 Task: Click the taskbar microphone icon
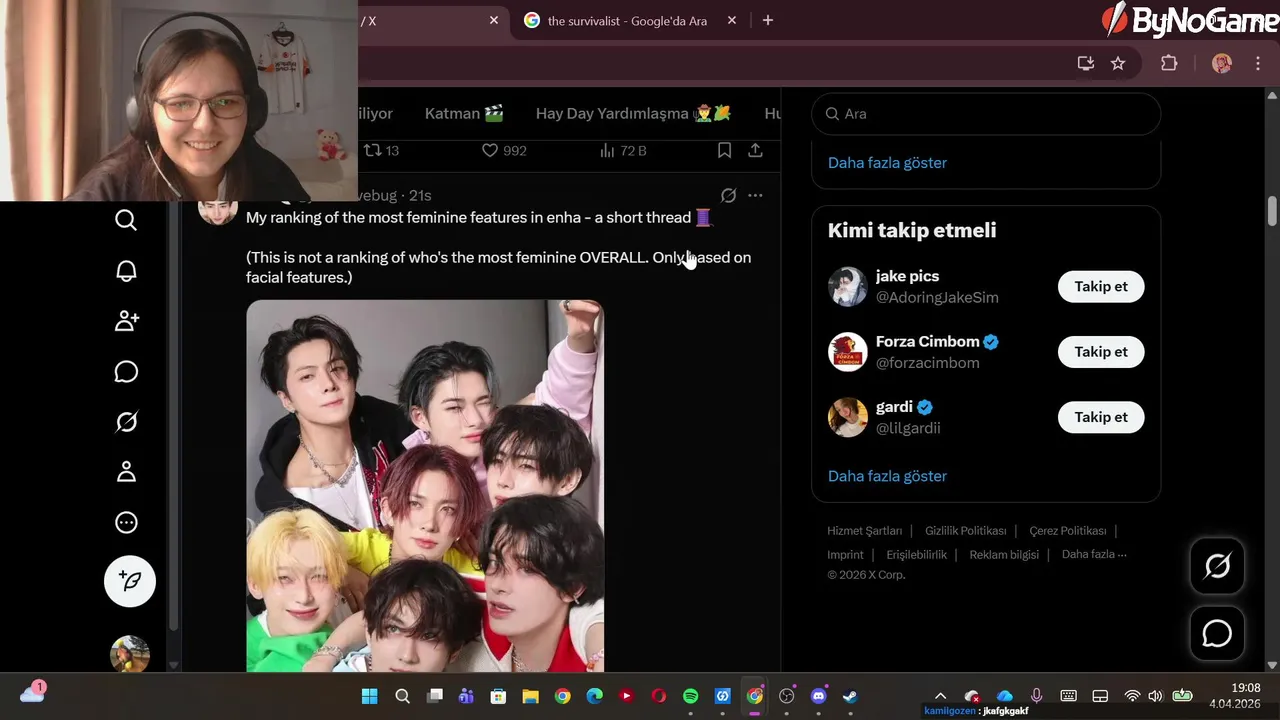(1037, 696)
